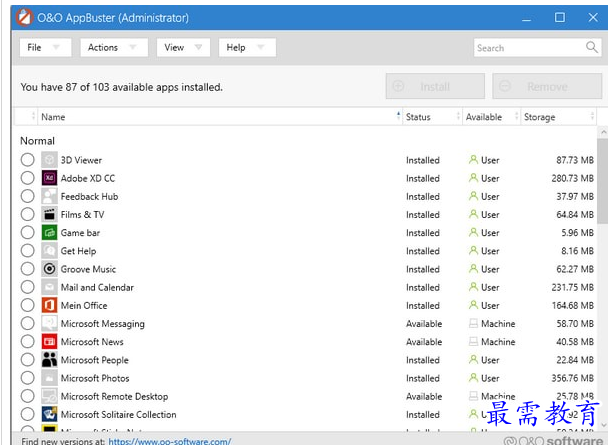Screen dimensions: 608x445
Task: Select the Microsoft Solitaire Collection radio button
Action: [x=28, y=414]
